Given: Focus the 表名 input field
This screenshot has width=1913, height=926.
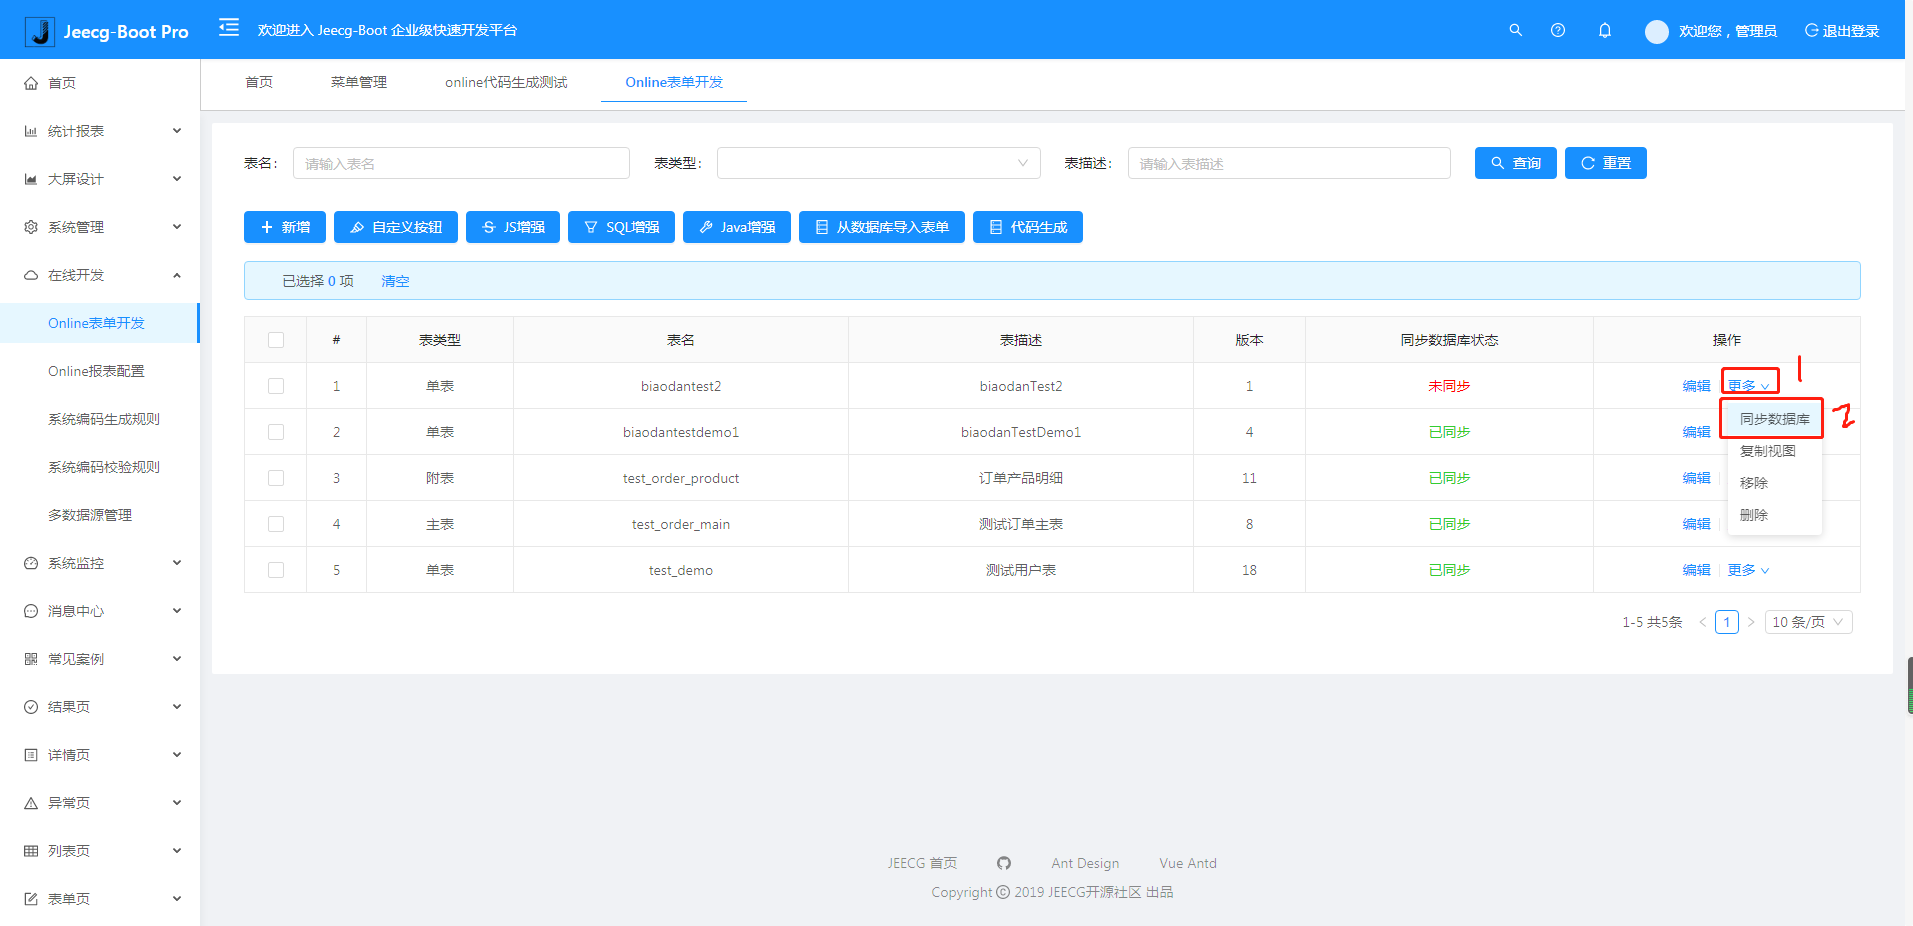Looking at the screenshot, I should [x=461, y=163].
